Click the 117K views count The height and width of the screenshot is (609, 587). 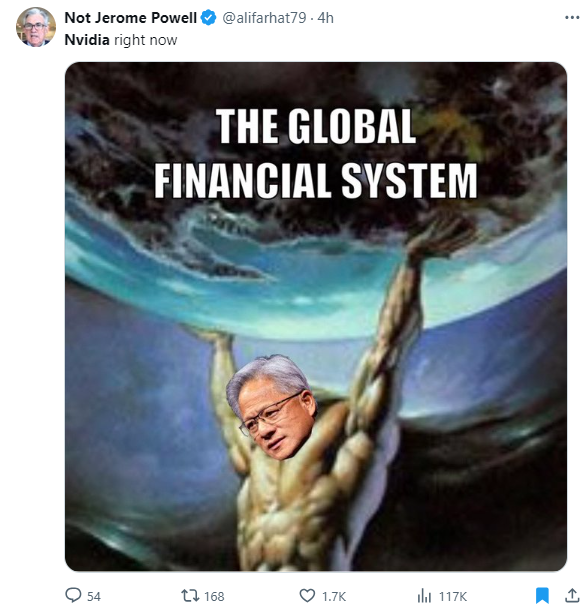pos(453,596)
